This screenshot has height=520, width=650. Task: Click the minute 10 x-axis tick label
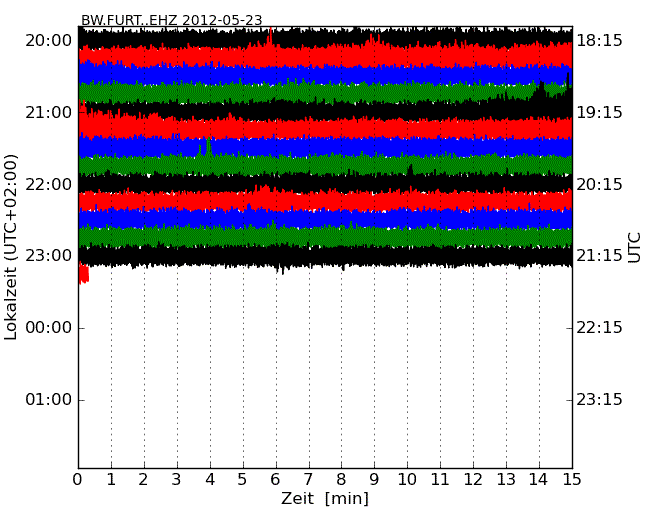[x=407, y=480]
